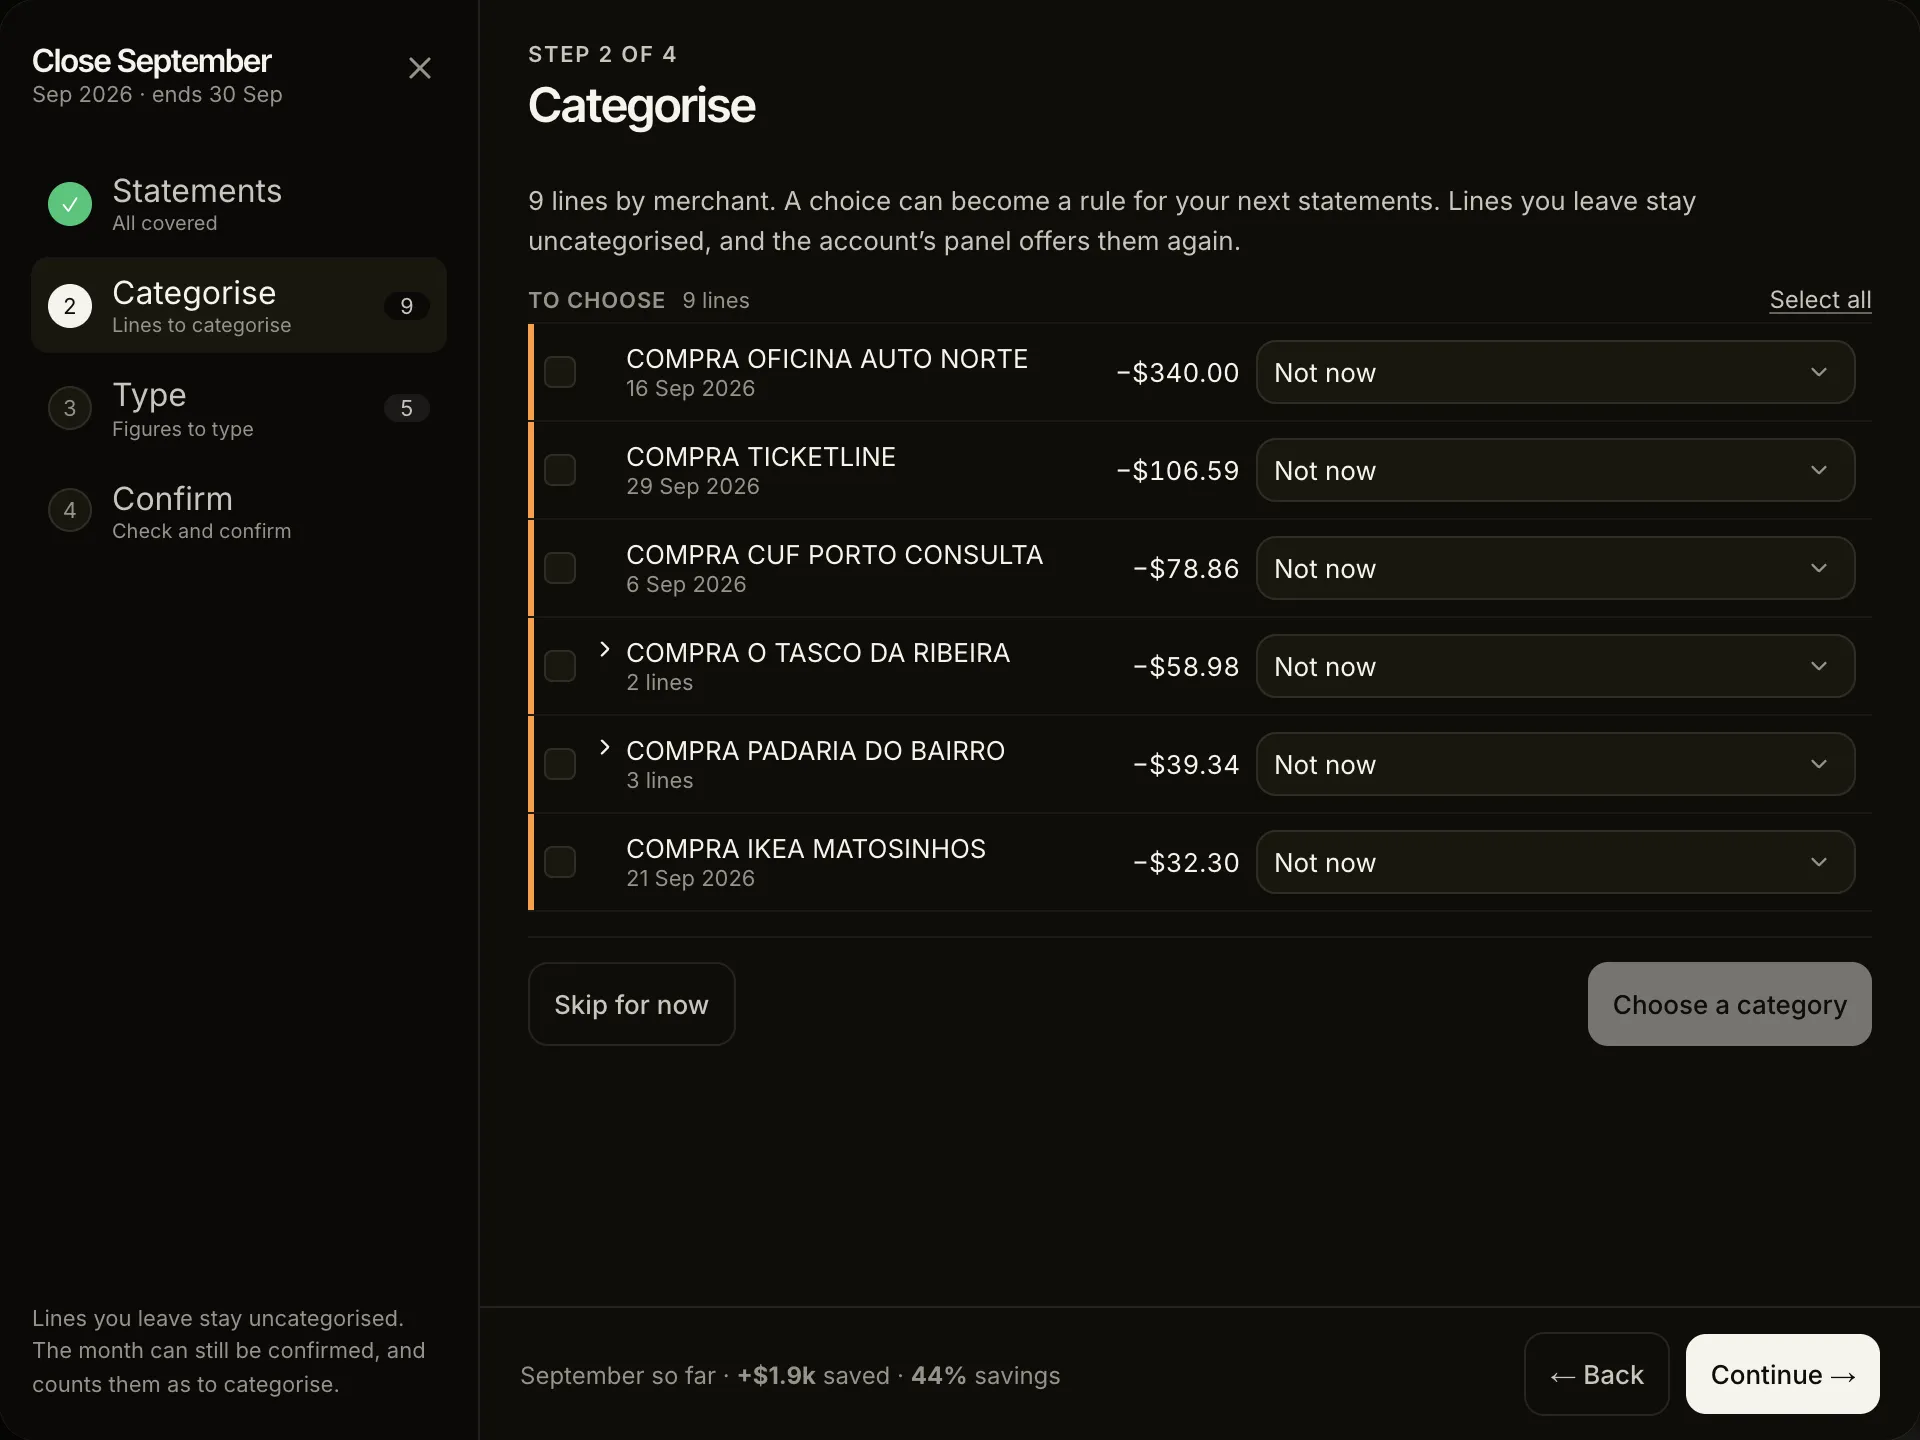
Task: Go to the Confirm step
Action: pos(239,510)
